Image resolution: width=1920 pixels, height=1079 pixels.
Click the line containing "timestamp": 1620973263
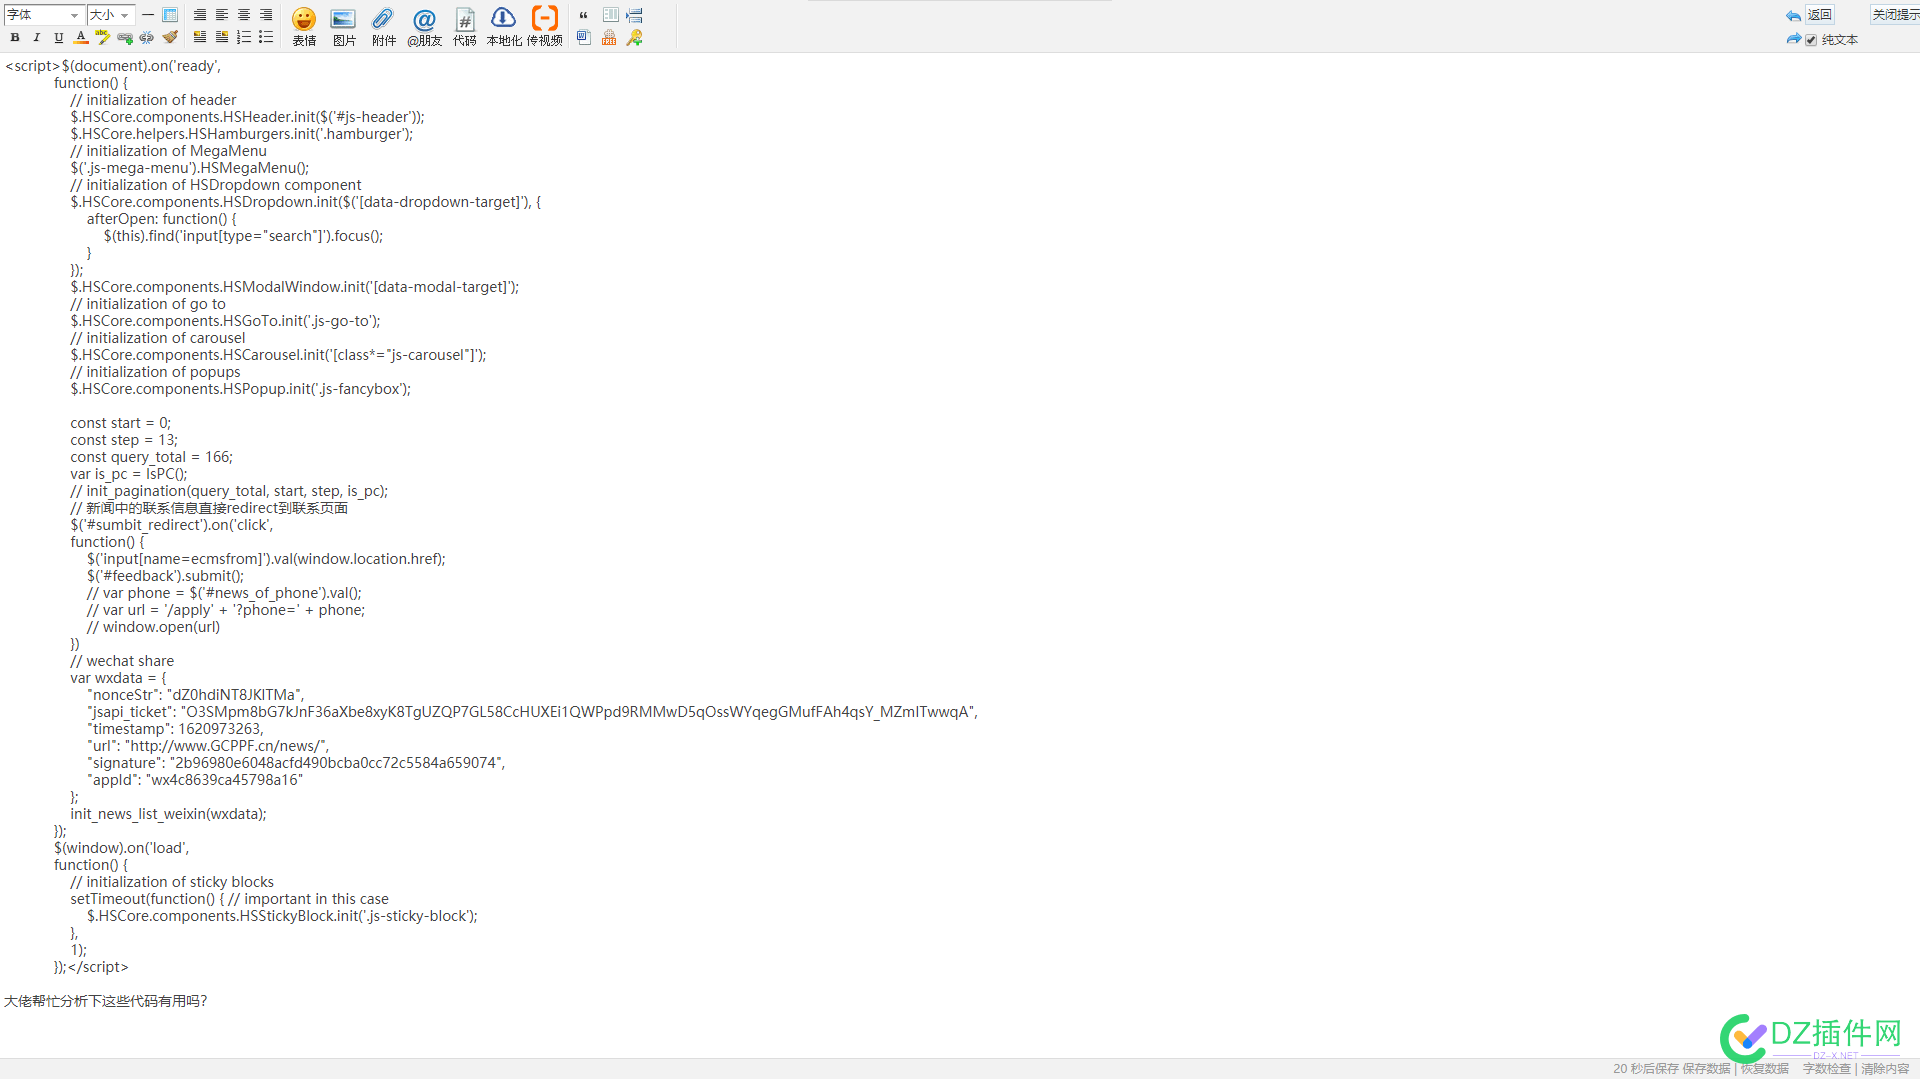175,729
